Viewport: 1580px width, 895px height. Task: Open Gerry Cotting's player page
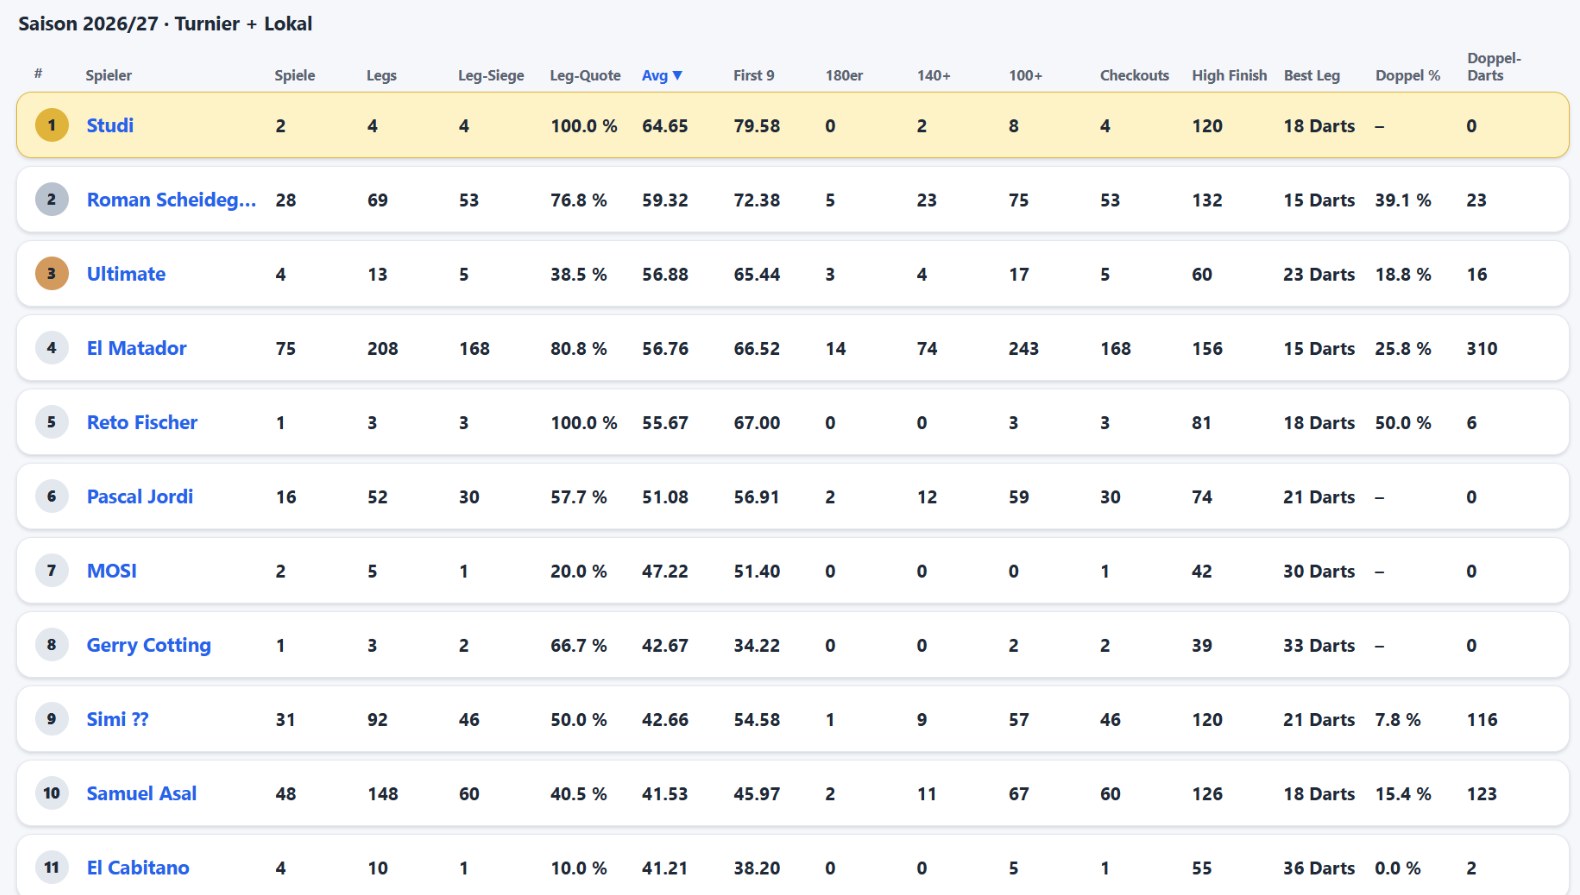pos(149,645)
